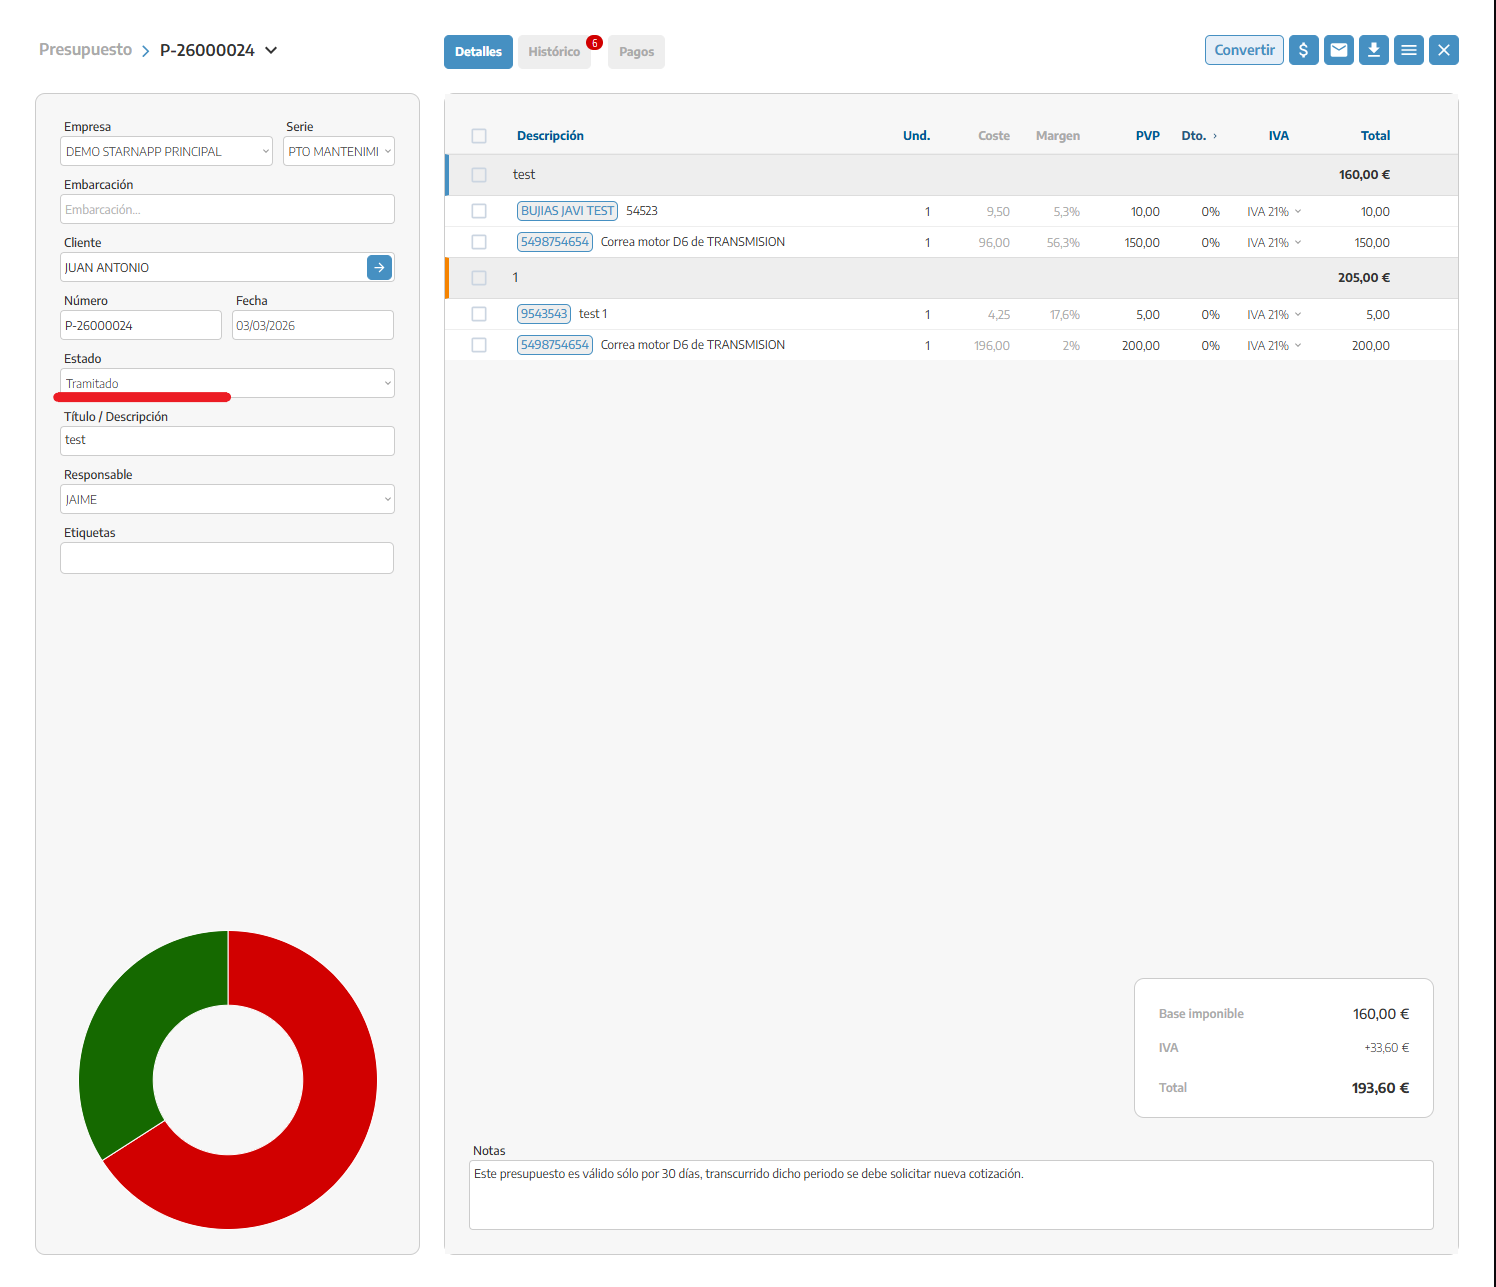Open the Estado Tramitado dropdown
Viewport: 1496px width, 1287px height.
[227, 383]
